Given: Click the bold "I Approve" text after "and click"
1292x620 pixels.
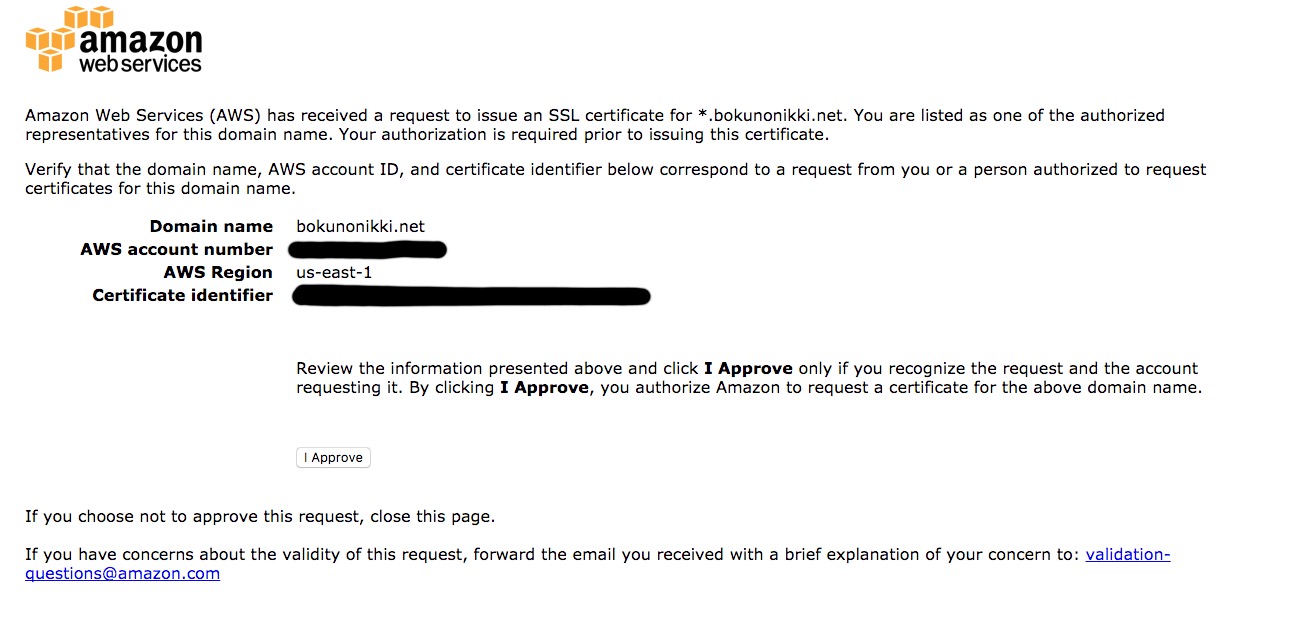Looking at the screenshot, I should pos(748,368).
